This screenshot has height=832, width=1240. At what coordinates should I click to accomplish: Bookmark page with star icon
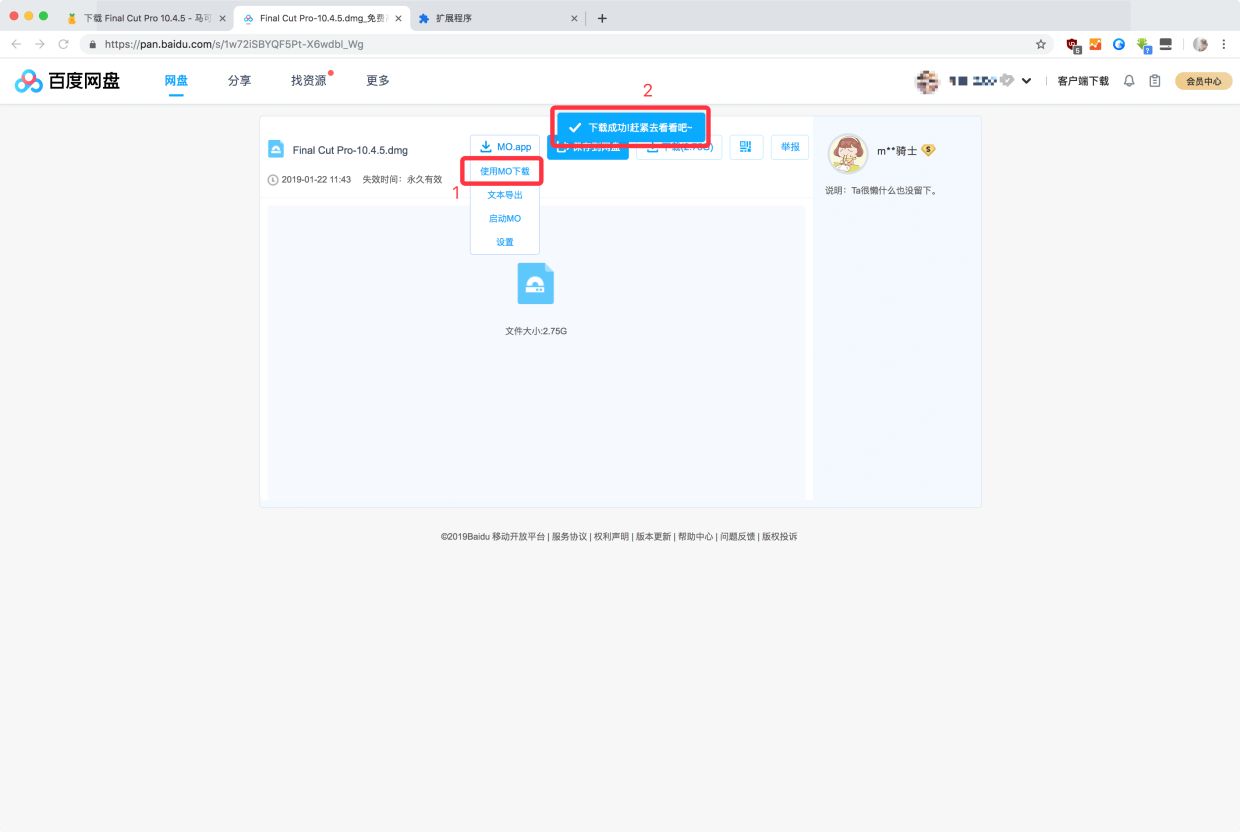coord(1040,44)
